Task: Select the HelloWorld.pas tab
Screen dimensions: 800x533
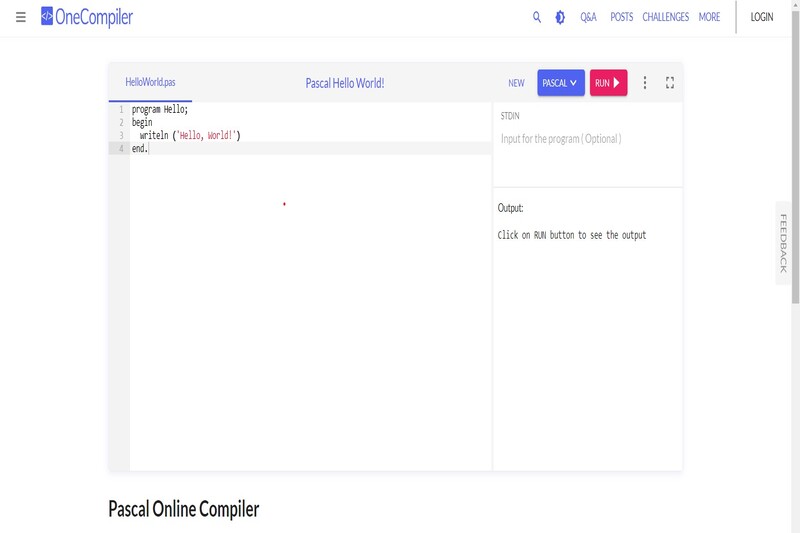Action: 150,82
